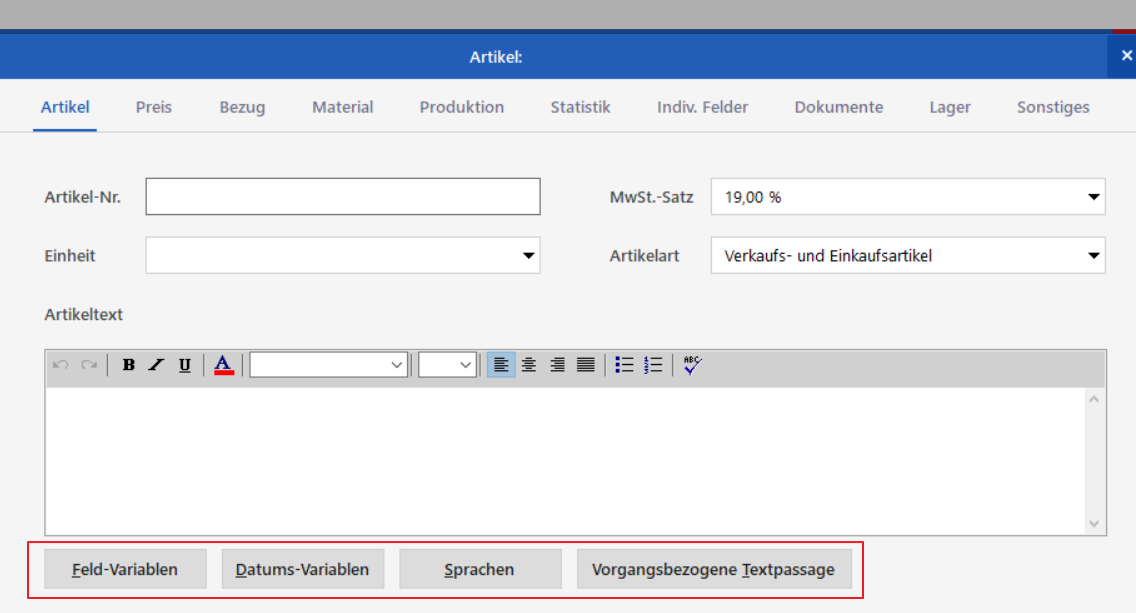Run the spell check

tap(692, 364)
